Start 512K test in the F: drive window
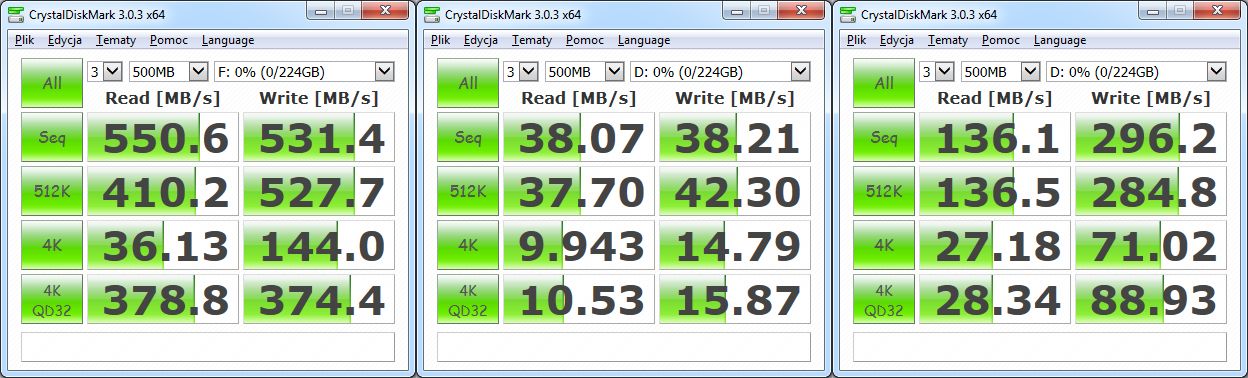1248x378 pixels. 52,191
